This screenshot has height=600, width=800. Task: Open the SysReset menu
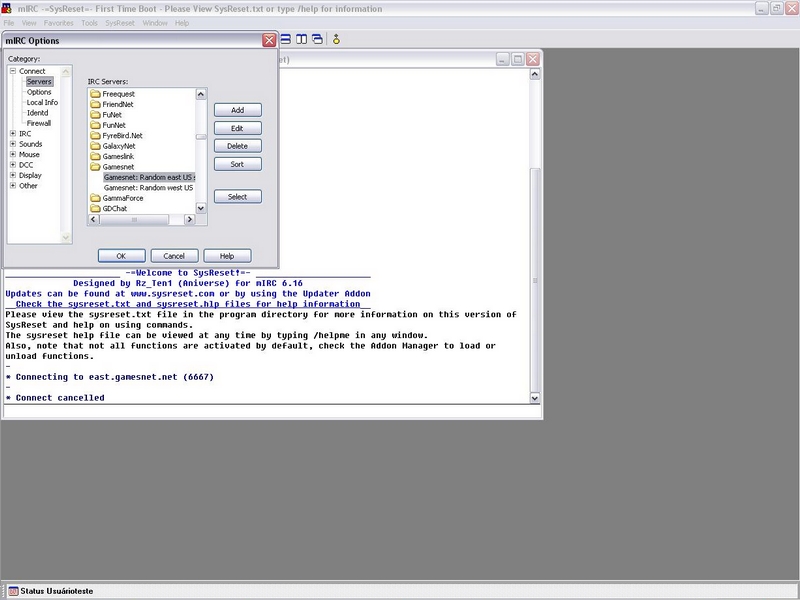click(120, 22)
